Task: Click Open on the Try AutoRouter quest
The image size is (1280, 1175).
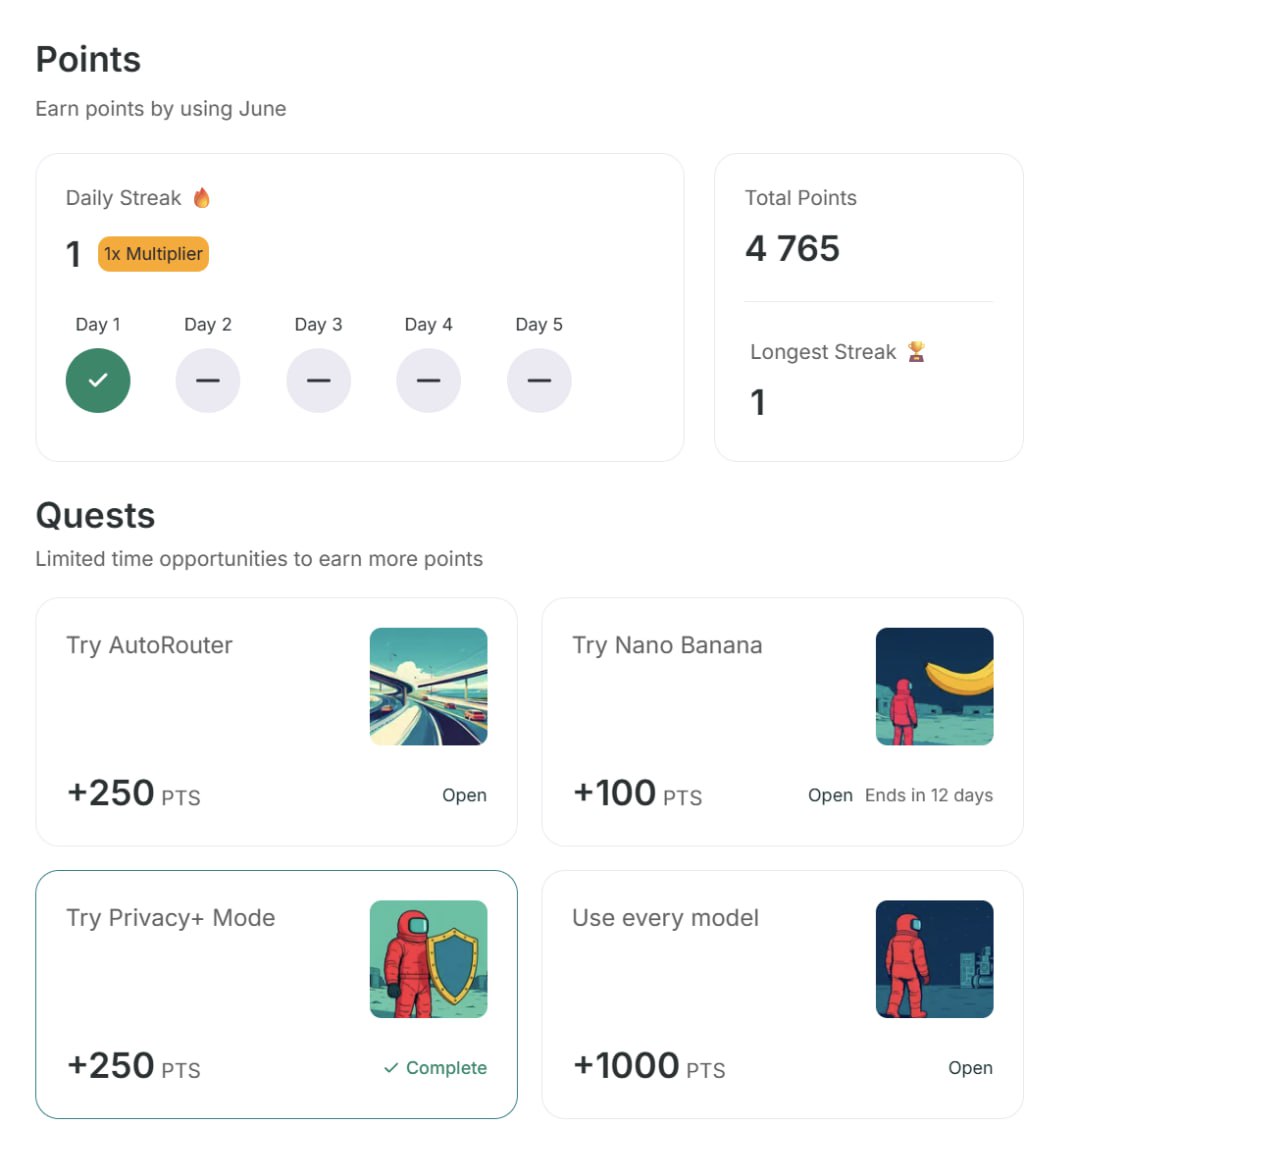Action: 464,795
